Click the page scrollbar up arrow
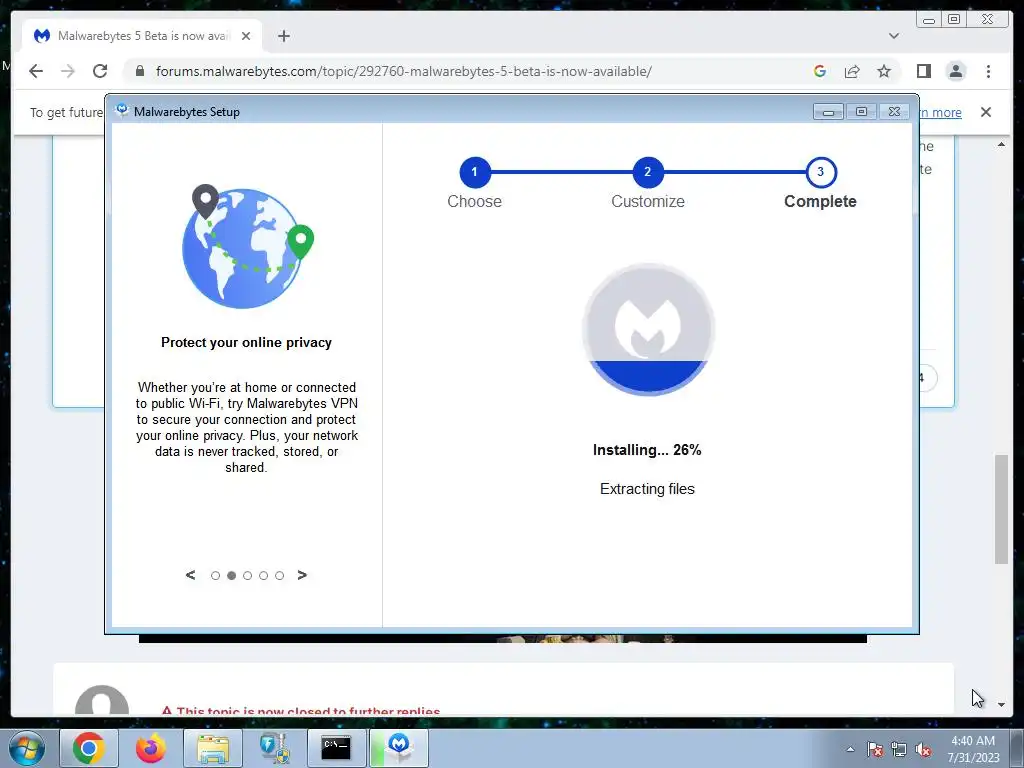This screenshot has width=1024, height=768. pos(1001,144)
